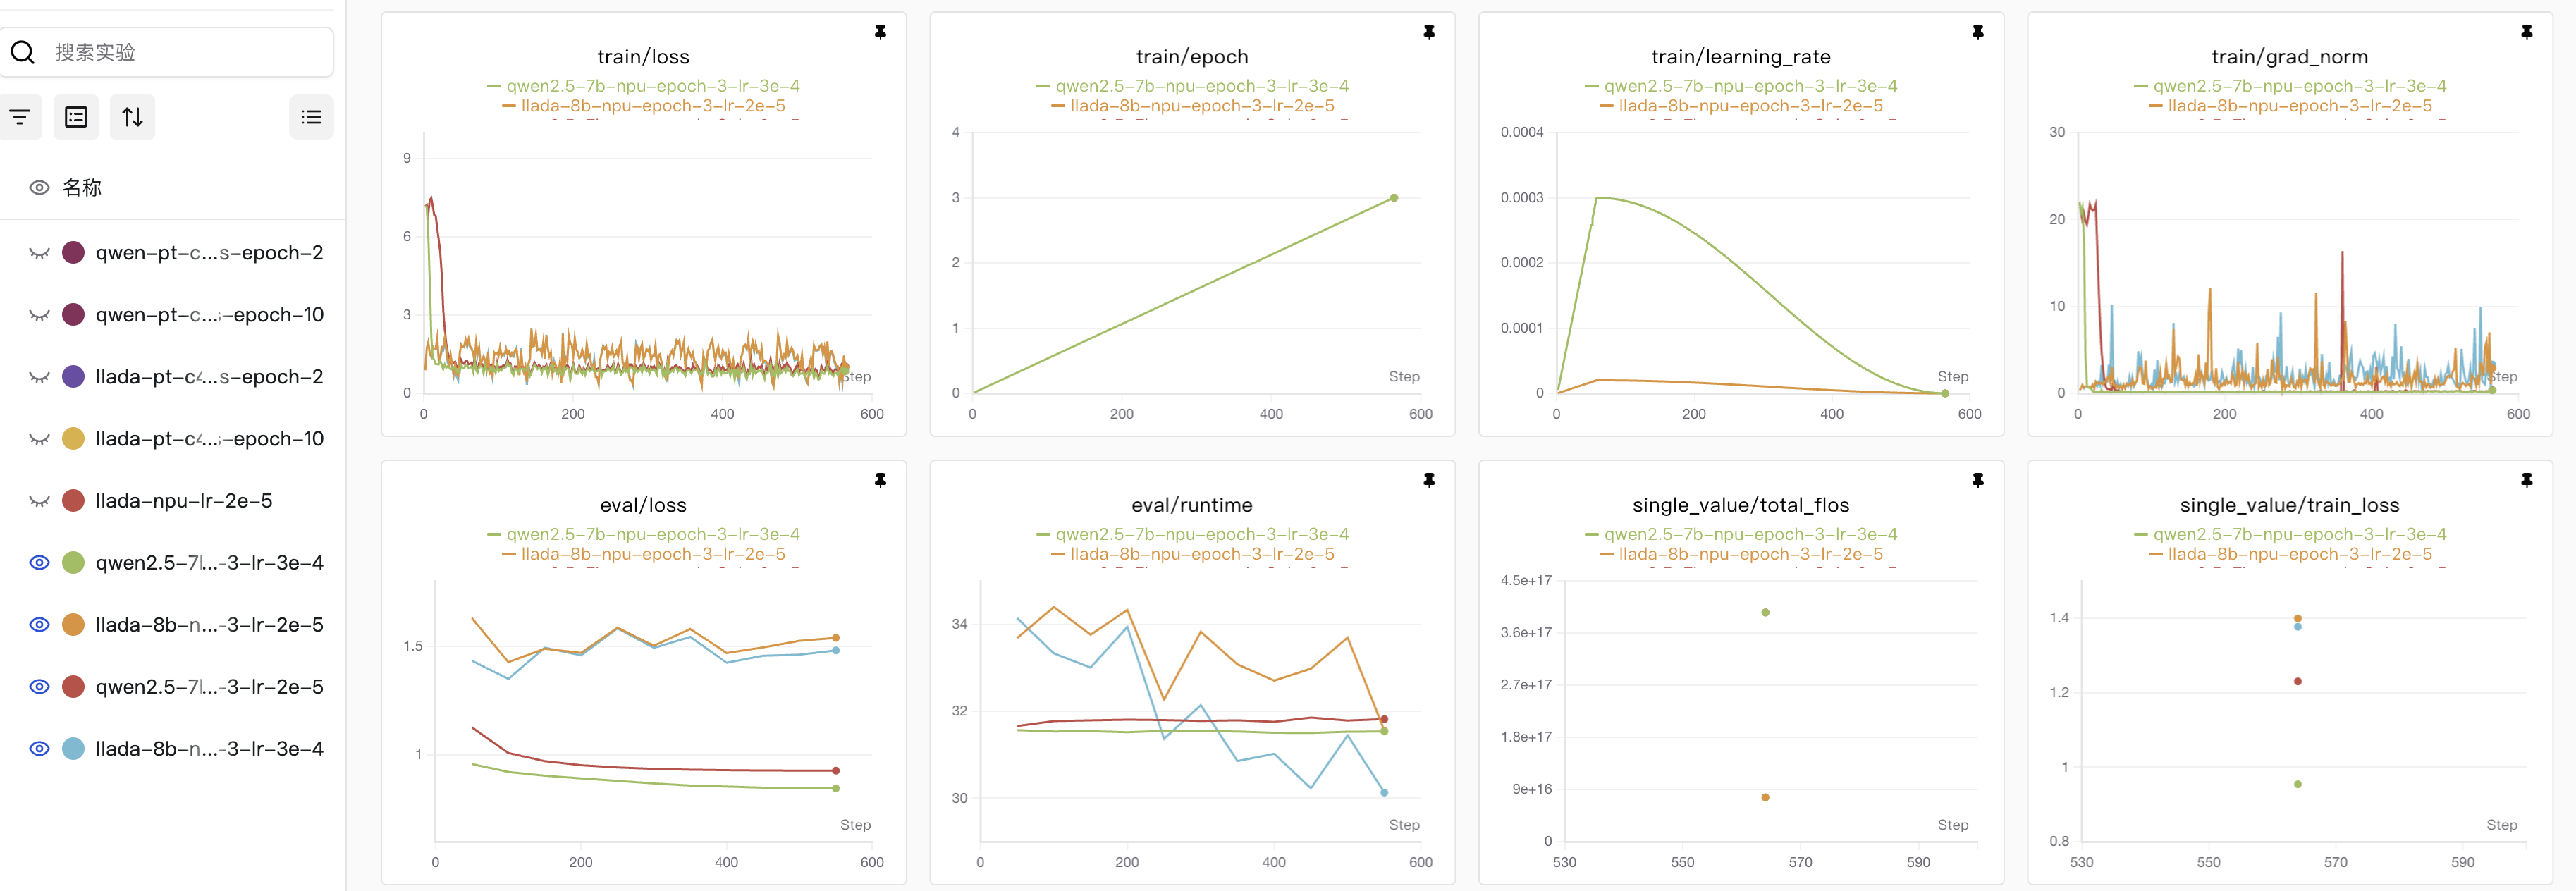This screenshot has width=2576, height=891.
Task: Pin the train/learning_rate chart
Action: tap(1977, 33)
